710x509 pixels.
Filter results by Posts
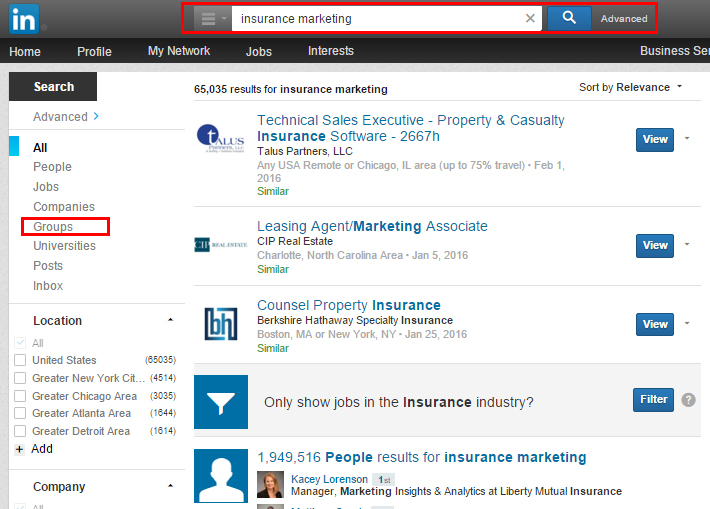point(48,266)
